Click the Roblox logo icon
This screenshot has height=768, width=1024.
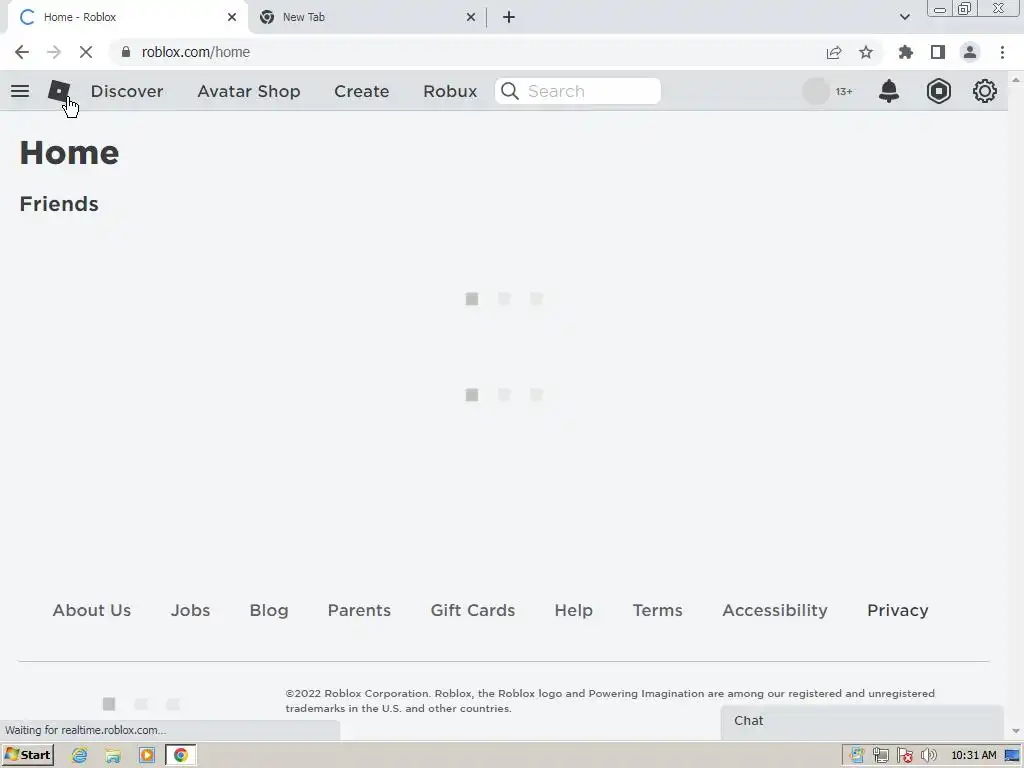pos(59,91)
